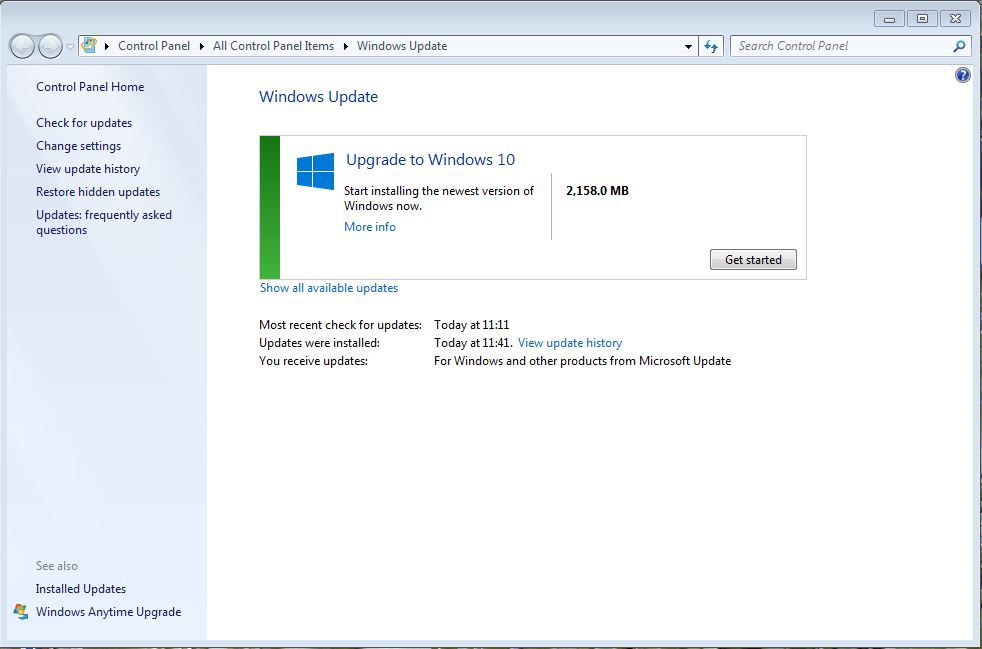Image resolution: width=982 pixels, height=649 pixels.
Task: Open View update history in sidebar
Action: pyautogui.click(x=88, y=169)
